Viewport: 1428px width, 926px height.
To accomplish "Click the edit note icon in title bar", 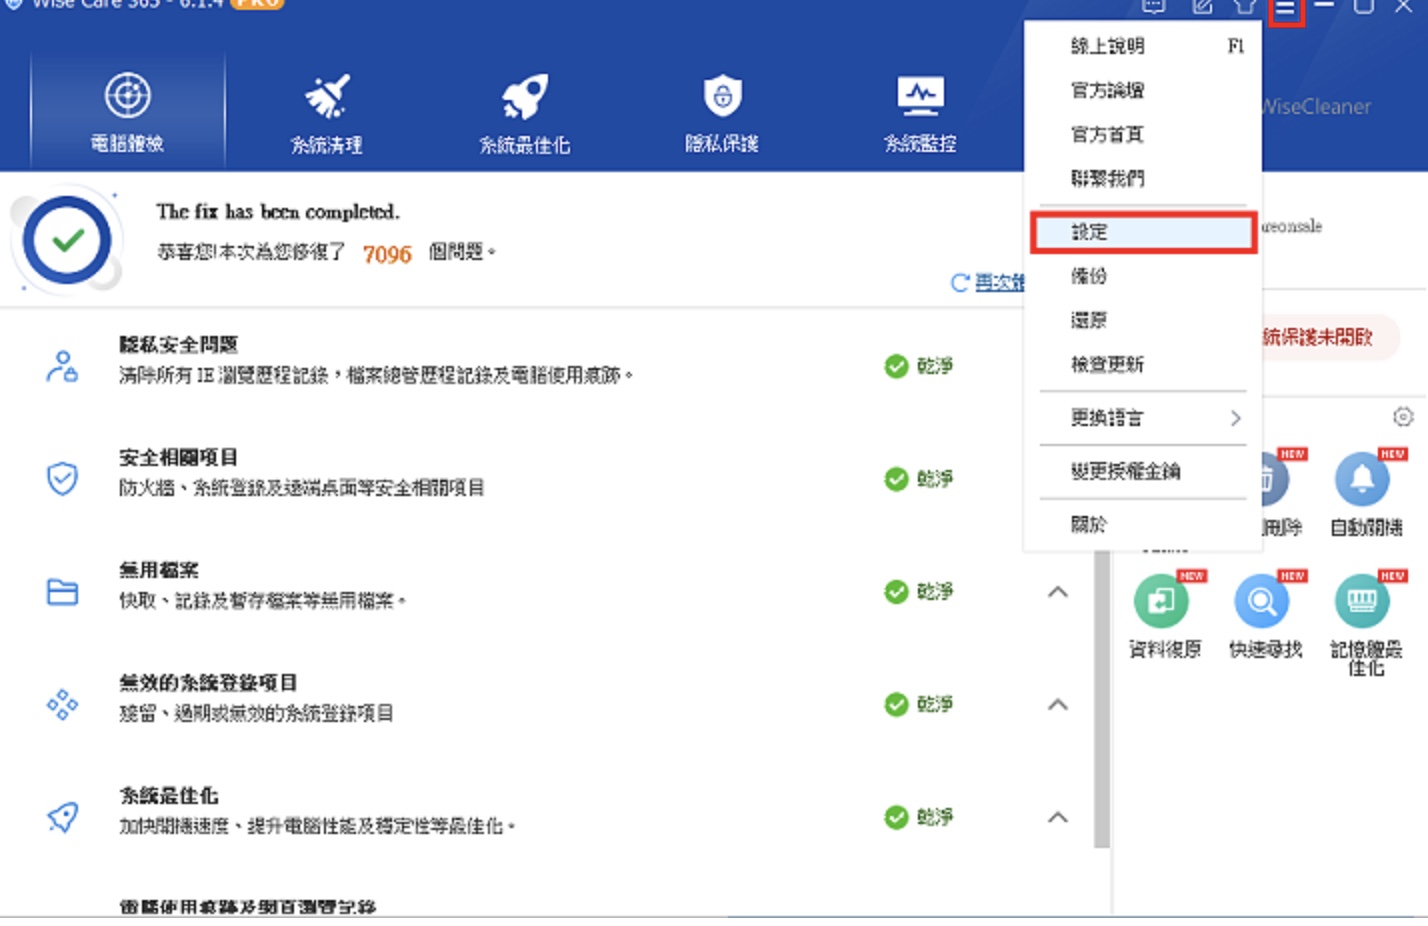I will [1202, 7].
